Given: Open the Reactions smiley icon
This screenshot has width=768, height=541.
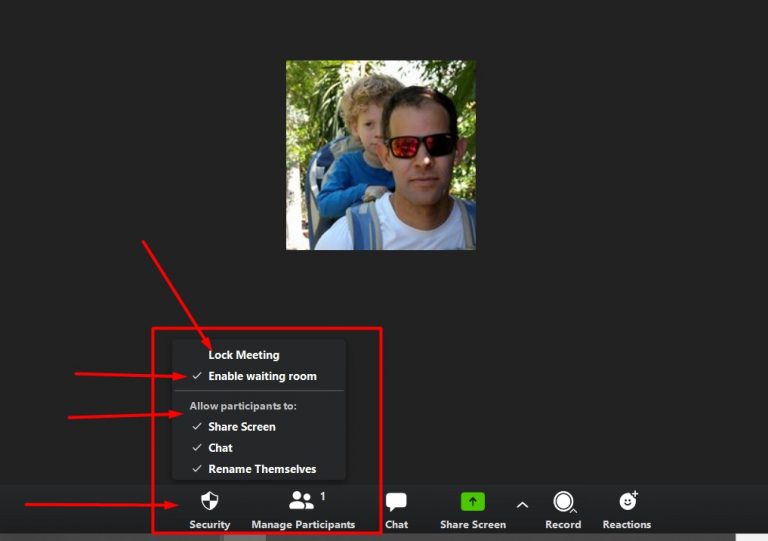Looking at the screenshot, I should 627,501.
